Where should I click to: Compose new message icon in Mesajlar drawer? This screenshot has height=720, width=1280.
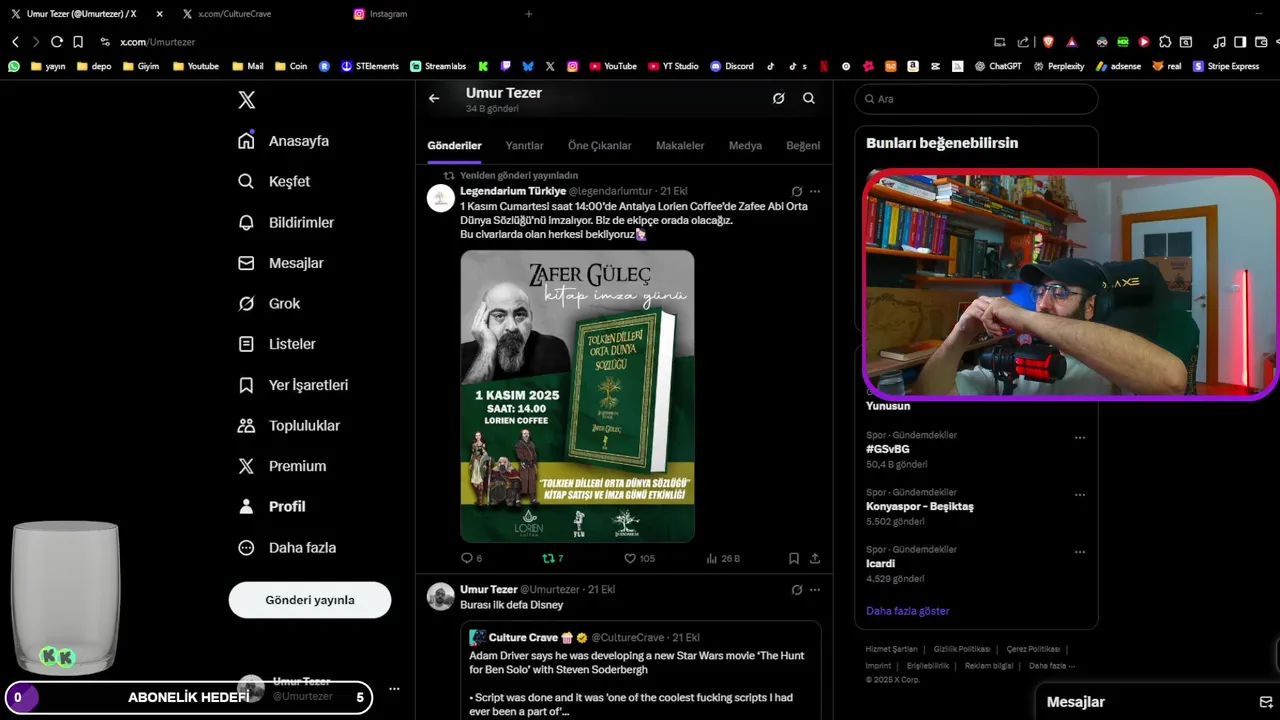tap(1265, 702)
